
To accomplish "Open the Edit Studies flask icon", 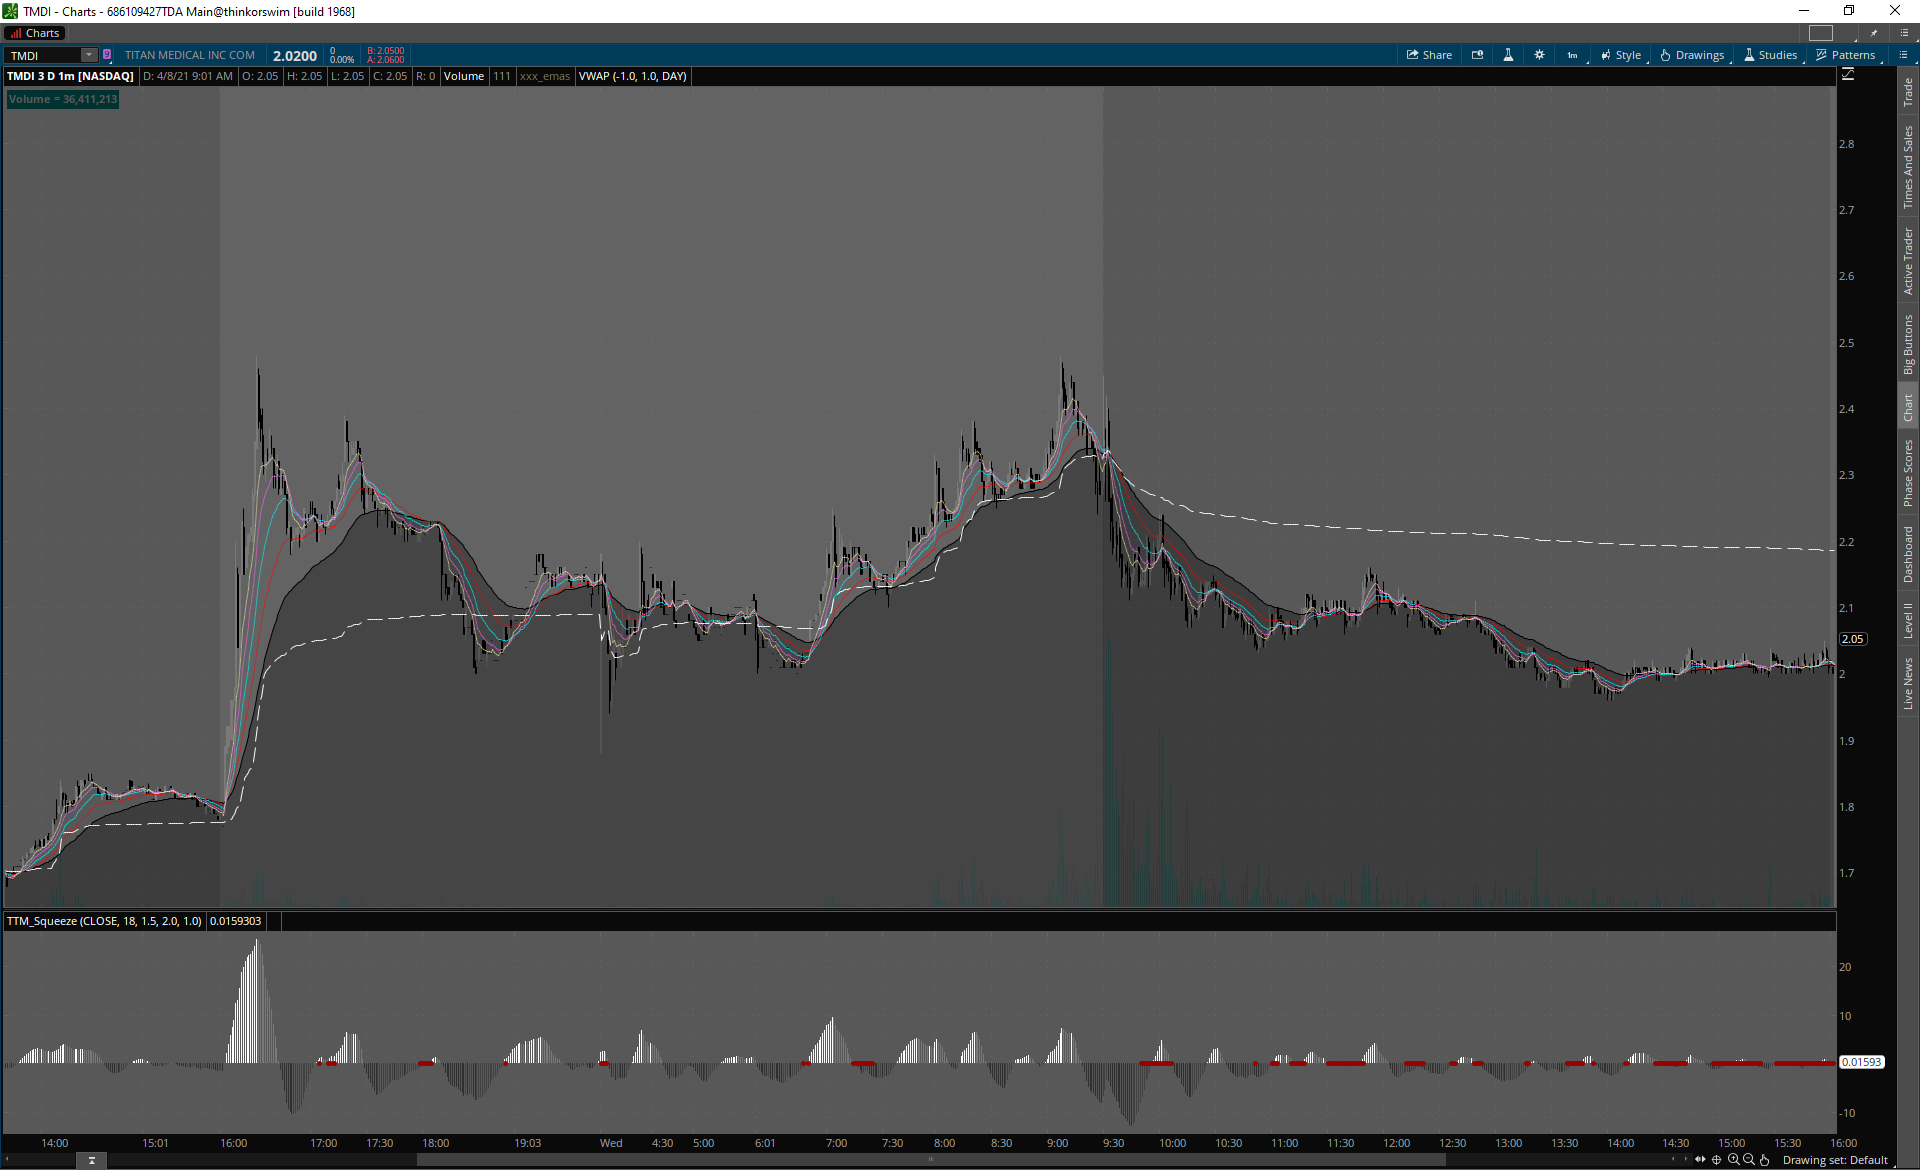I will pyautogui.click(x=1508, y=55).
